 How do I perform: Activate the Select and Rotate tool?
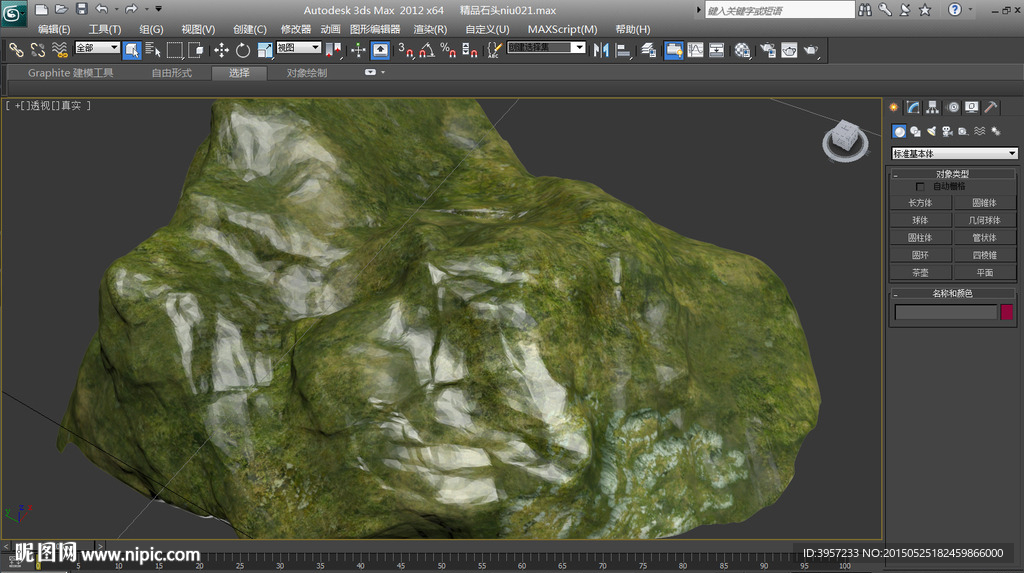point(243,50)
